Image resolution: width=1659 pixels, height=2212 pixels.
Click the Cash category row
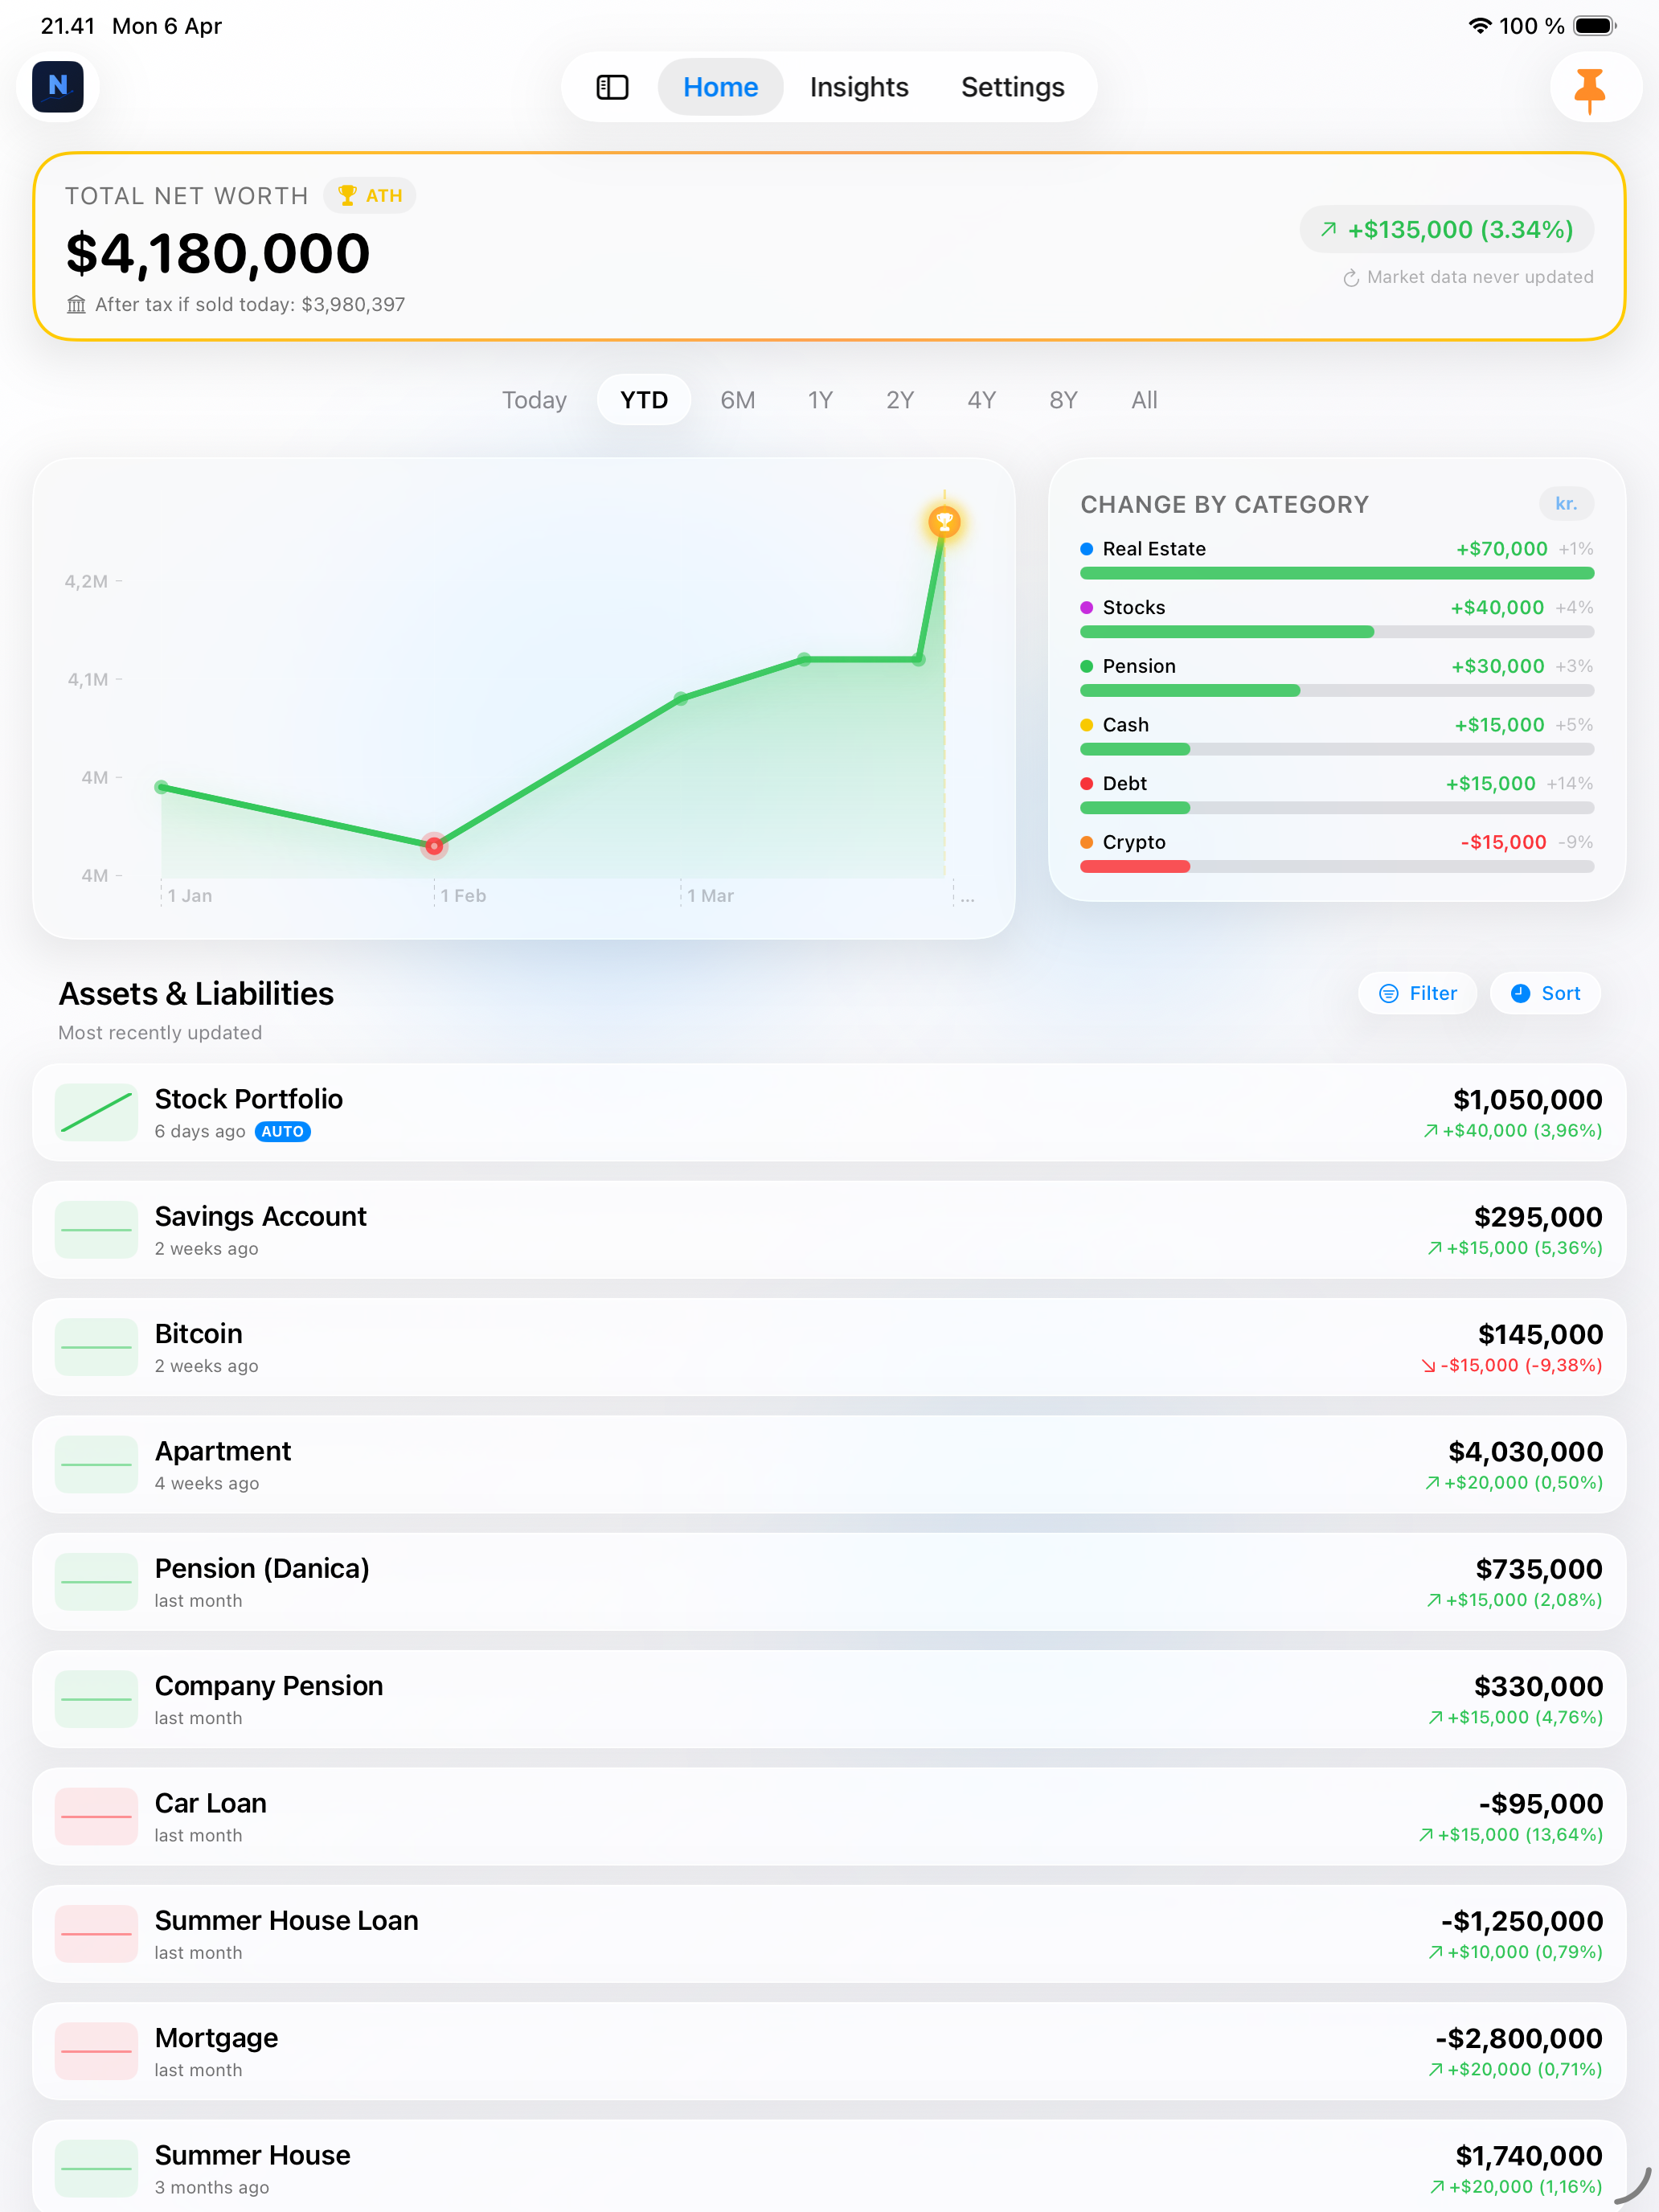1337,735
